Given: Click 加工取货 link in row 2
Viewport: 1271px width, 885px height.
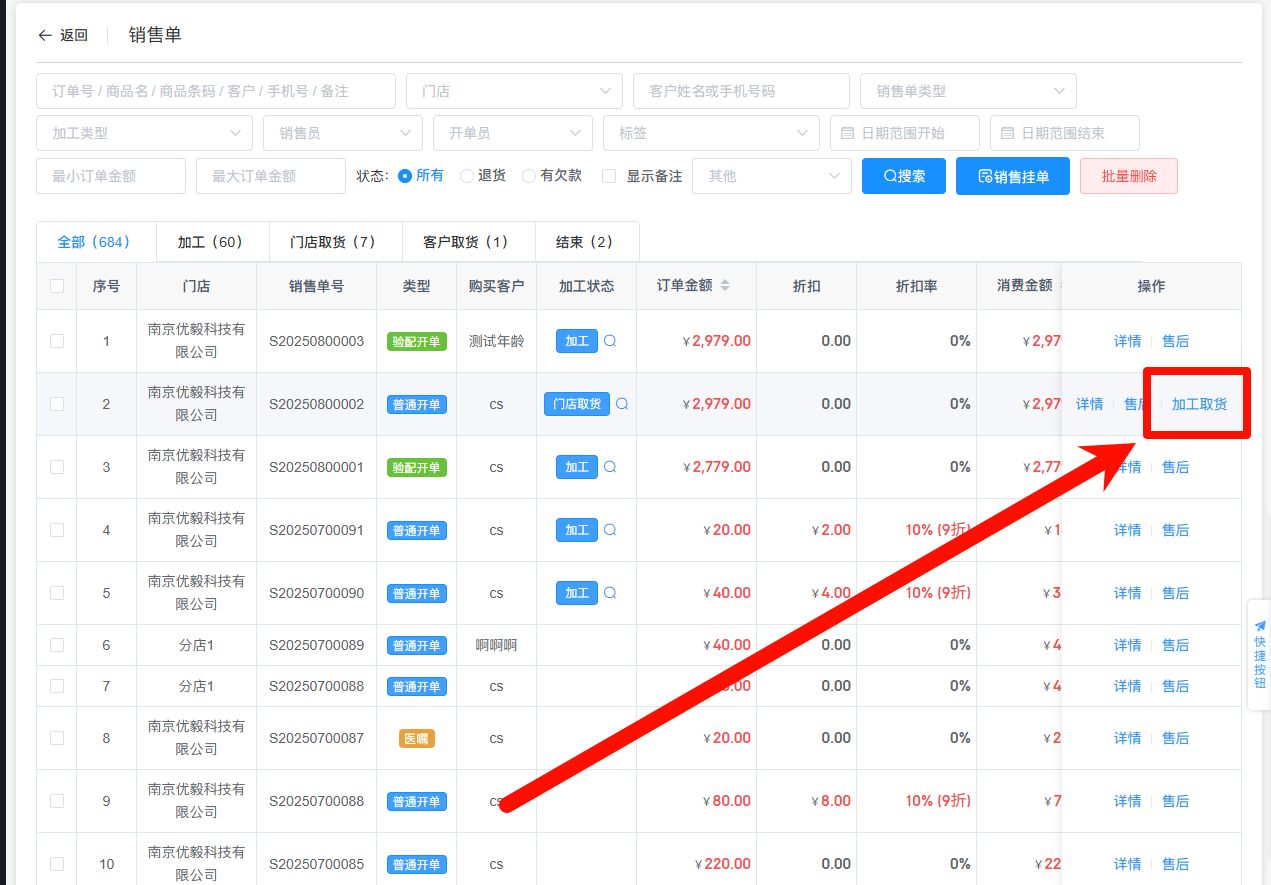Looking at the screenshot, I should click(x=1199, y=404).
